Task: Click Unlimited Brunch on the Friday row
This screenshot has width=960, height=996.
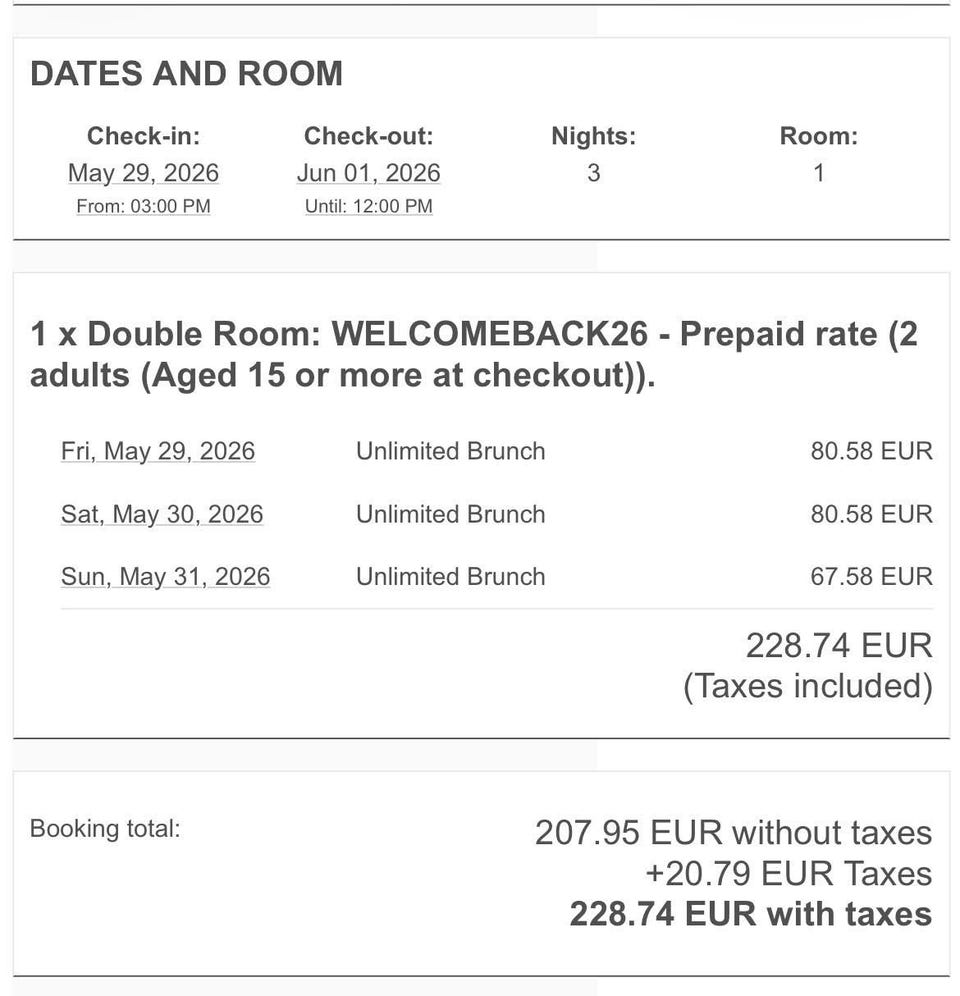Action: [450, 451]
